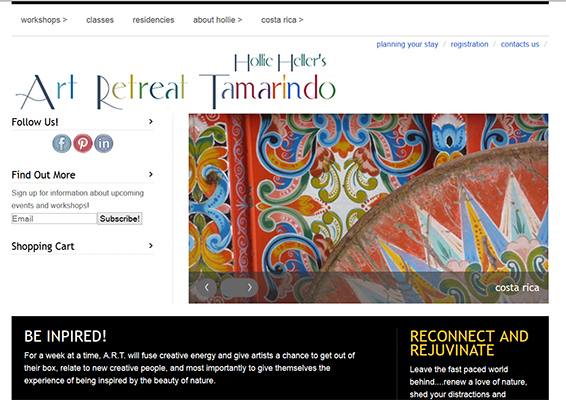Visit the planning your stay link
Image resolution: width=566 pixels, height=400 pixels.
(x=407, y=44)
